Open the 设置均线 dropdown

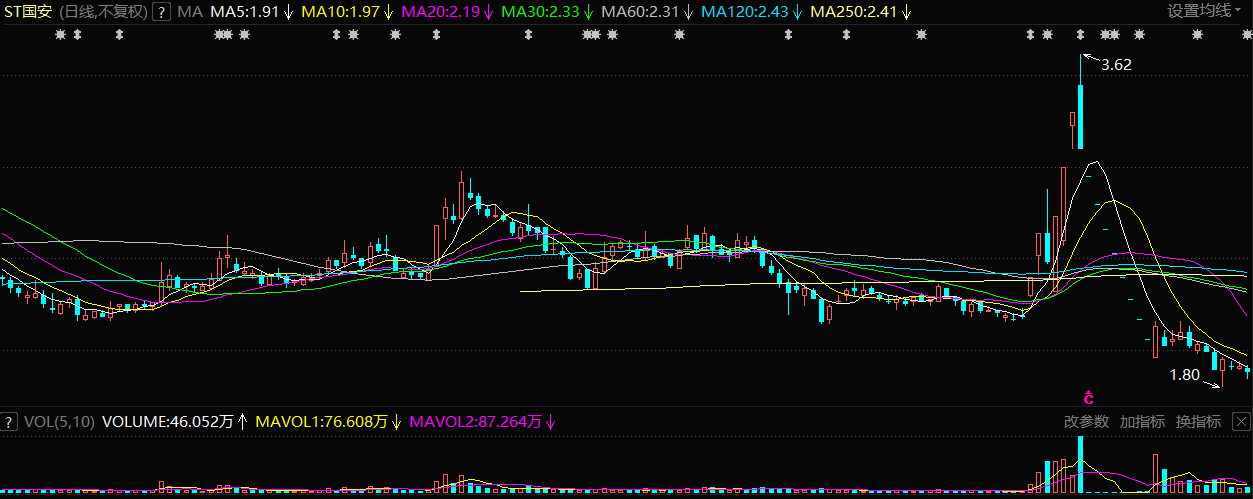click(1205, 12)
